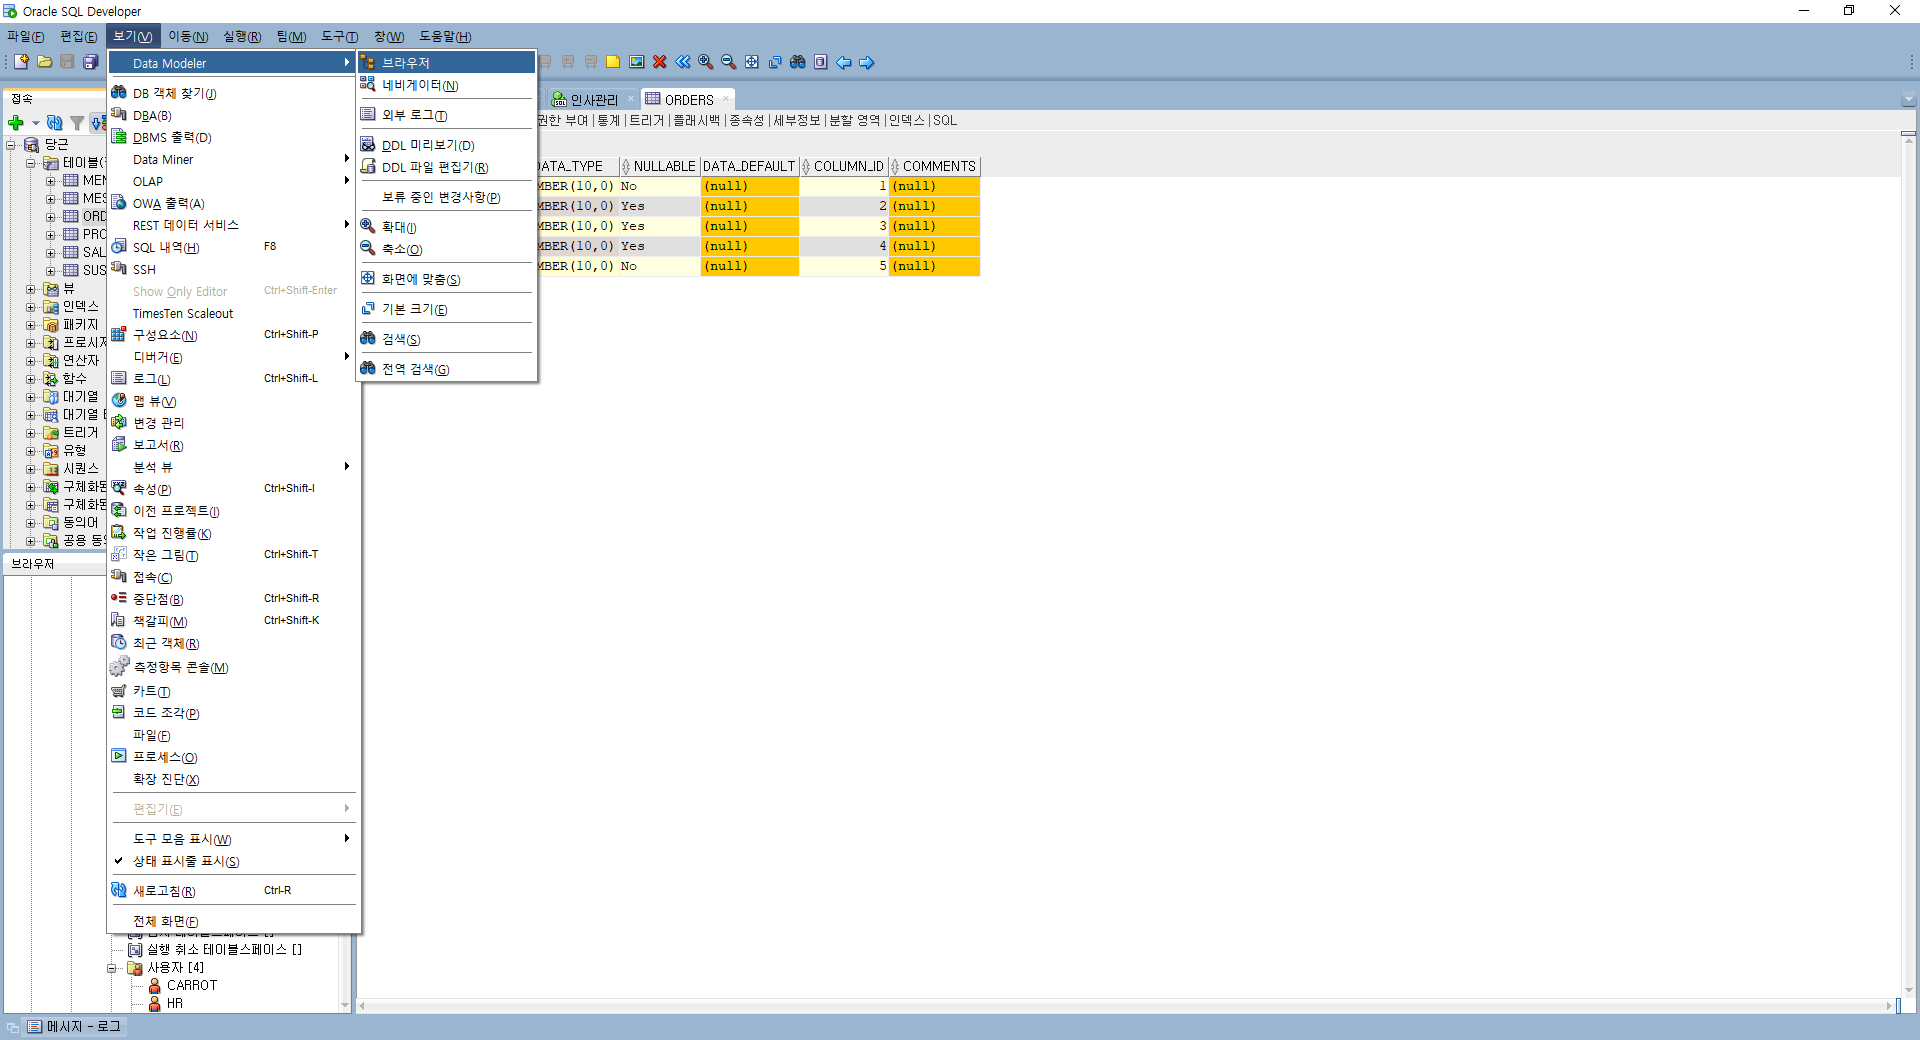Screen dimensions: 1920x1040
Task: Expand the 인덱스 tree node
Action: tap(30, 307)
